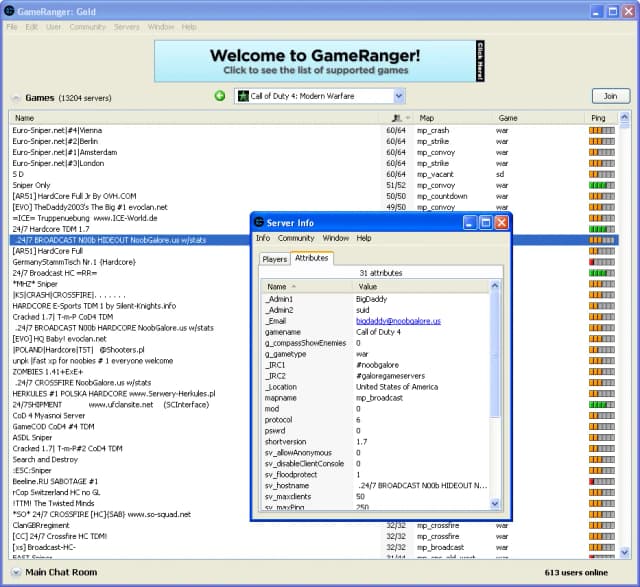Open the File menu
The image size is (640, 587).
point(12,27)
